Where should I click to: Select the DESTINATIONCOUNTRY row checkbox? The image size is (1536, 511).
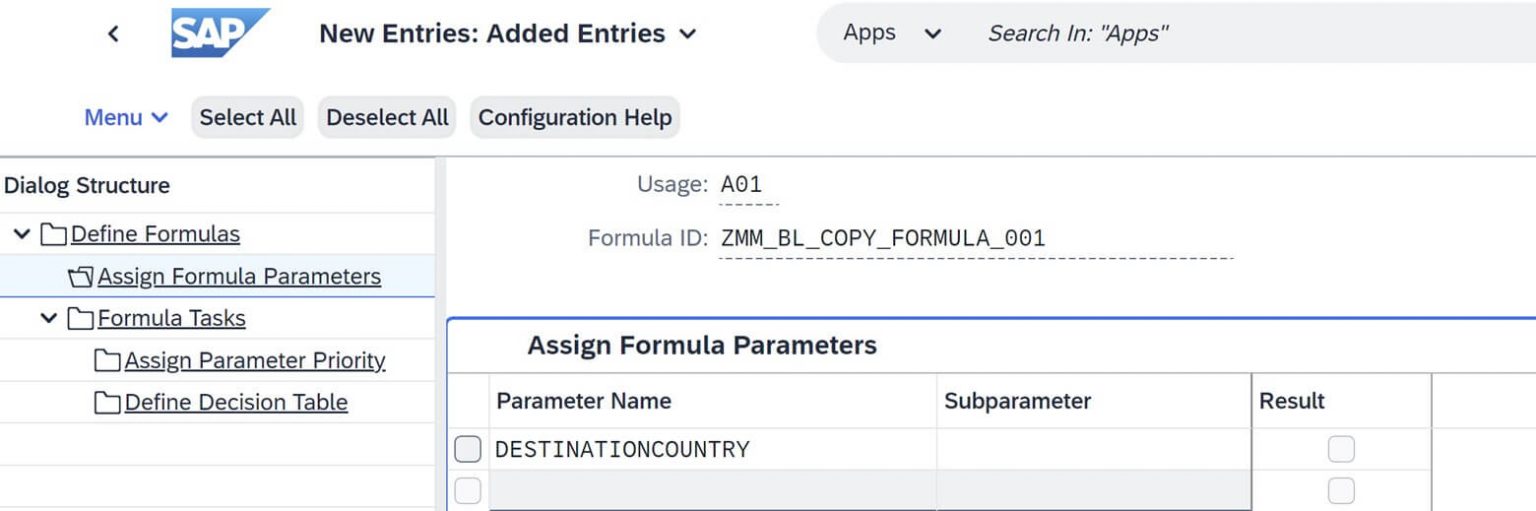point(467,450)
